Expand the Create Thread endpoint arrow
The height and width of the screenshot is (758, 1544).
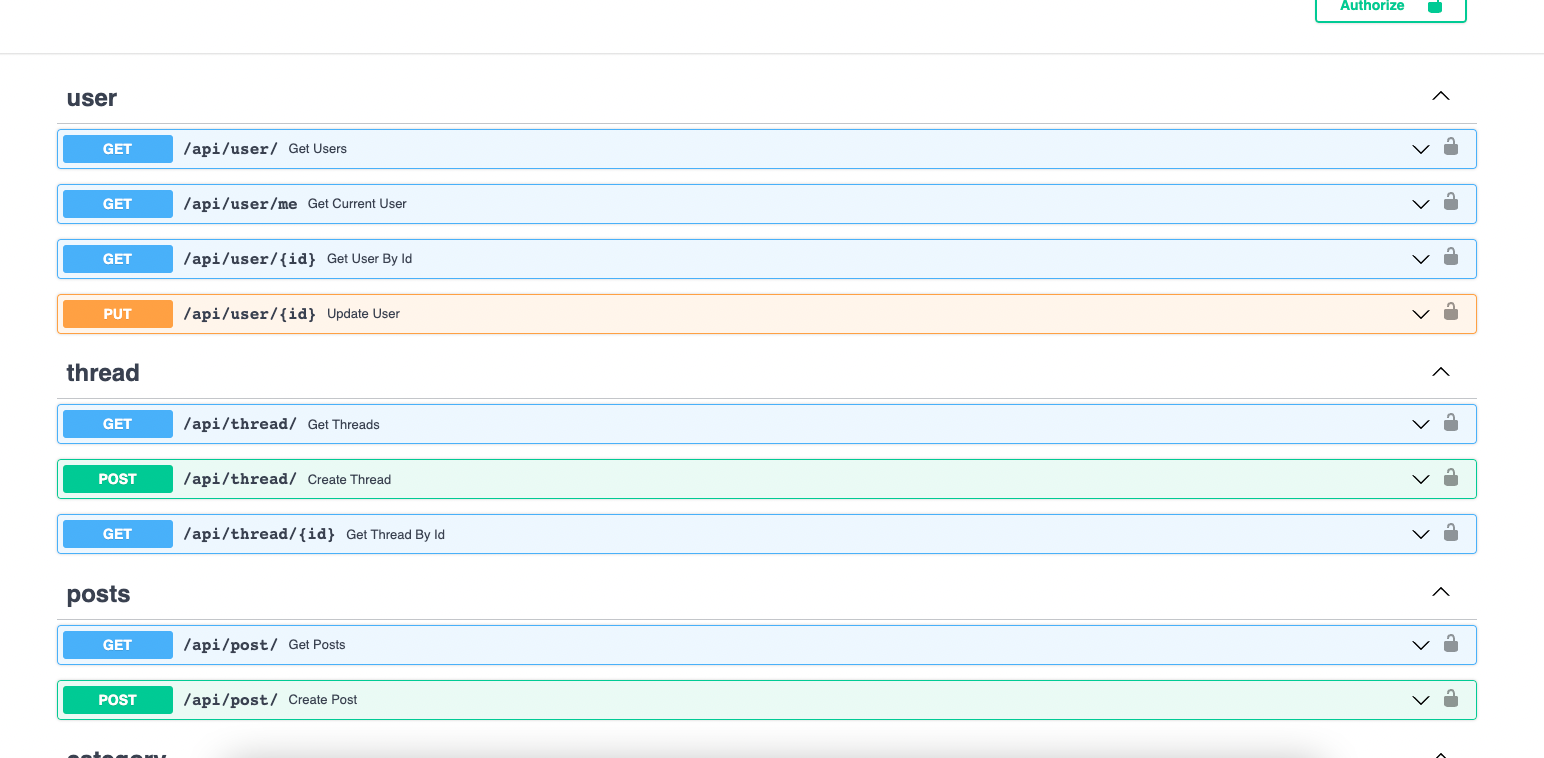pos(1420,479)
